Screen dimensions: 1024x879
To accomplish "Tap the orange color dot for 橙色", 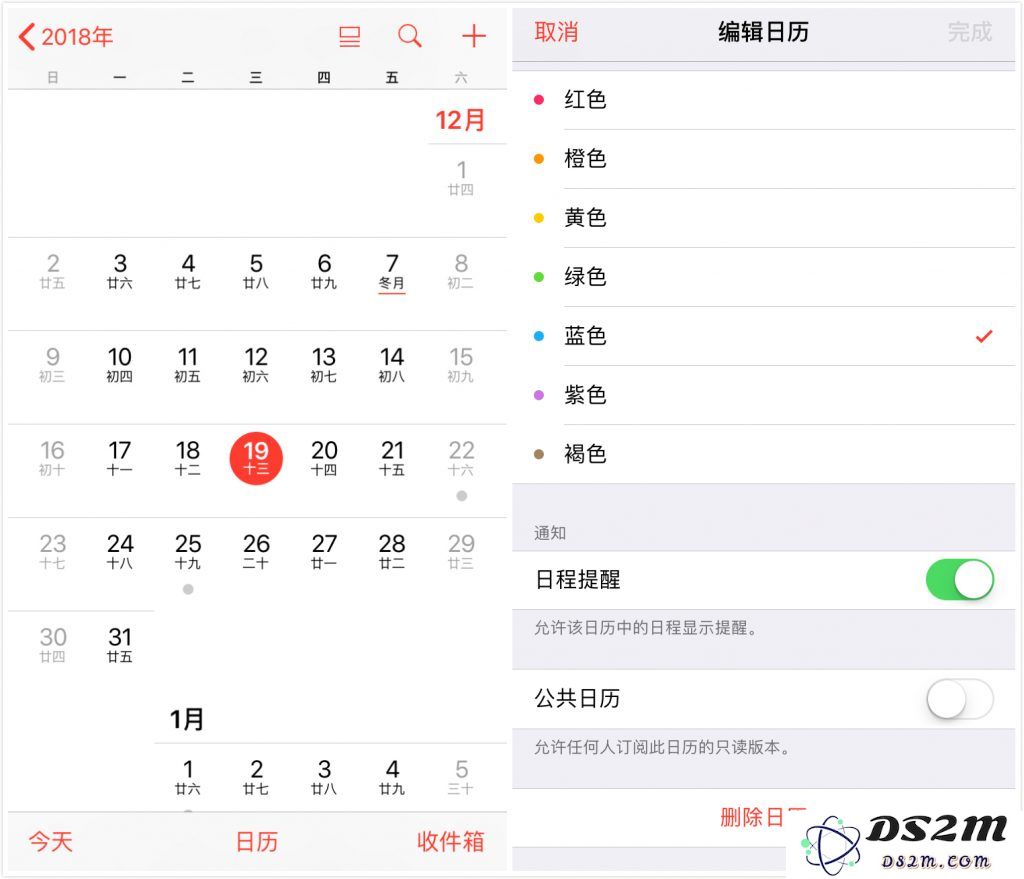I will click(x=539, y=159).
